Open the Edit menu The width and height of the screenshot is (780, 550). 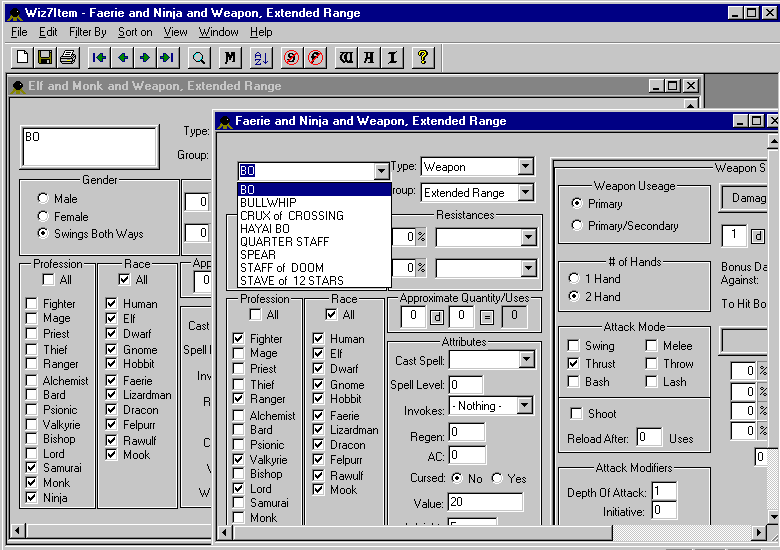[x=48, y=32]
